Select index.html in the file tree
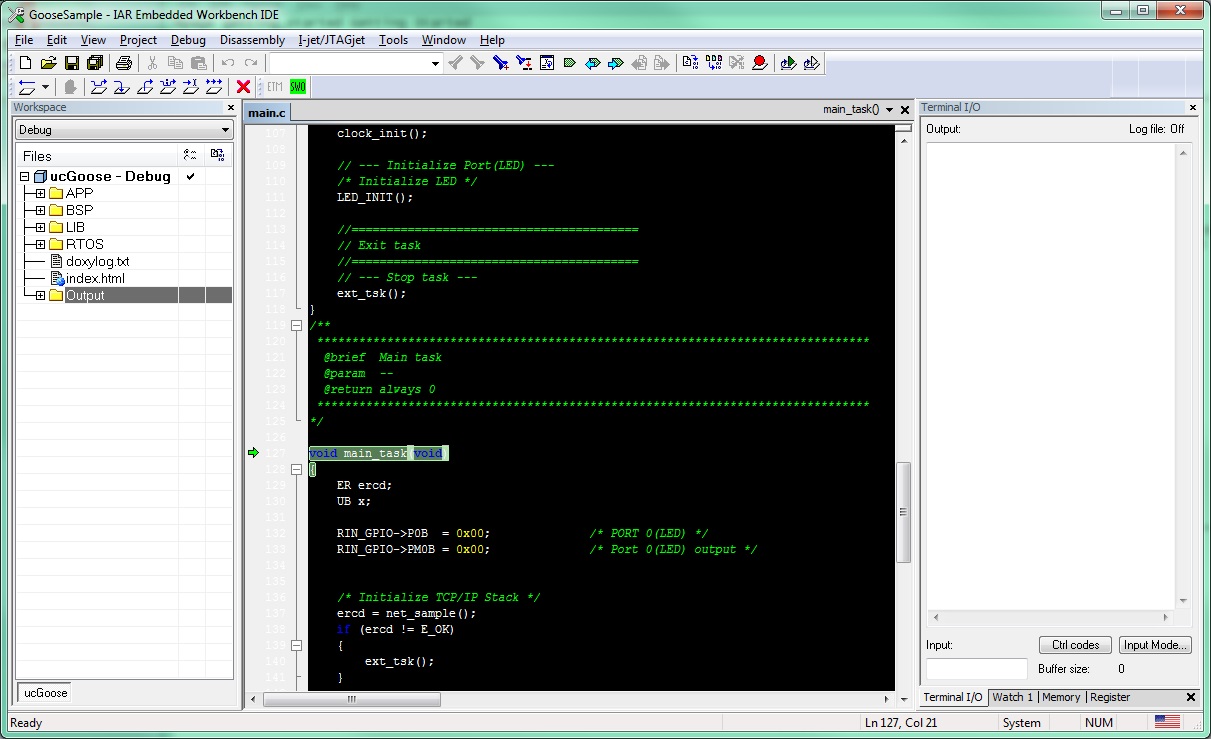The height and width of the screenshot is (739, 1211). tap(95, 278)
